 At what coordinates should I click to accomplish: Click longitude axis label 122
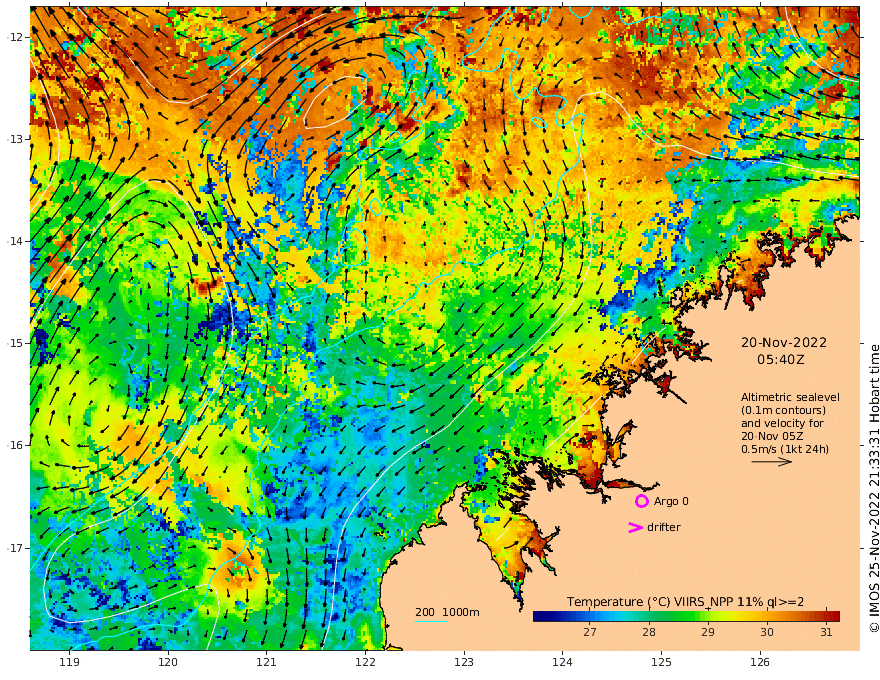[365, 662]
